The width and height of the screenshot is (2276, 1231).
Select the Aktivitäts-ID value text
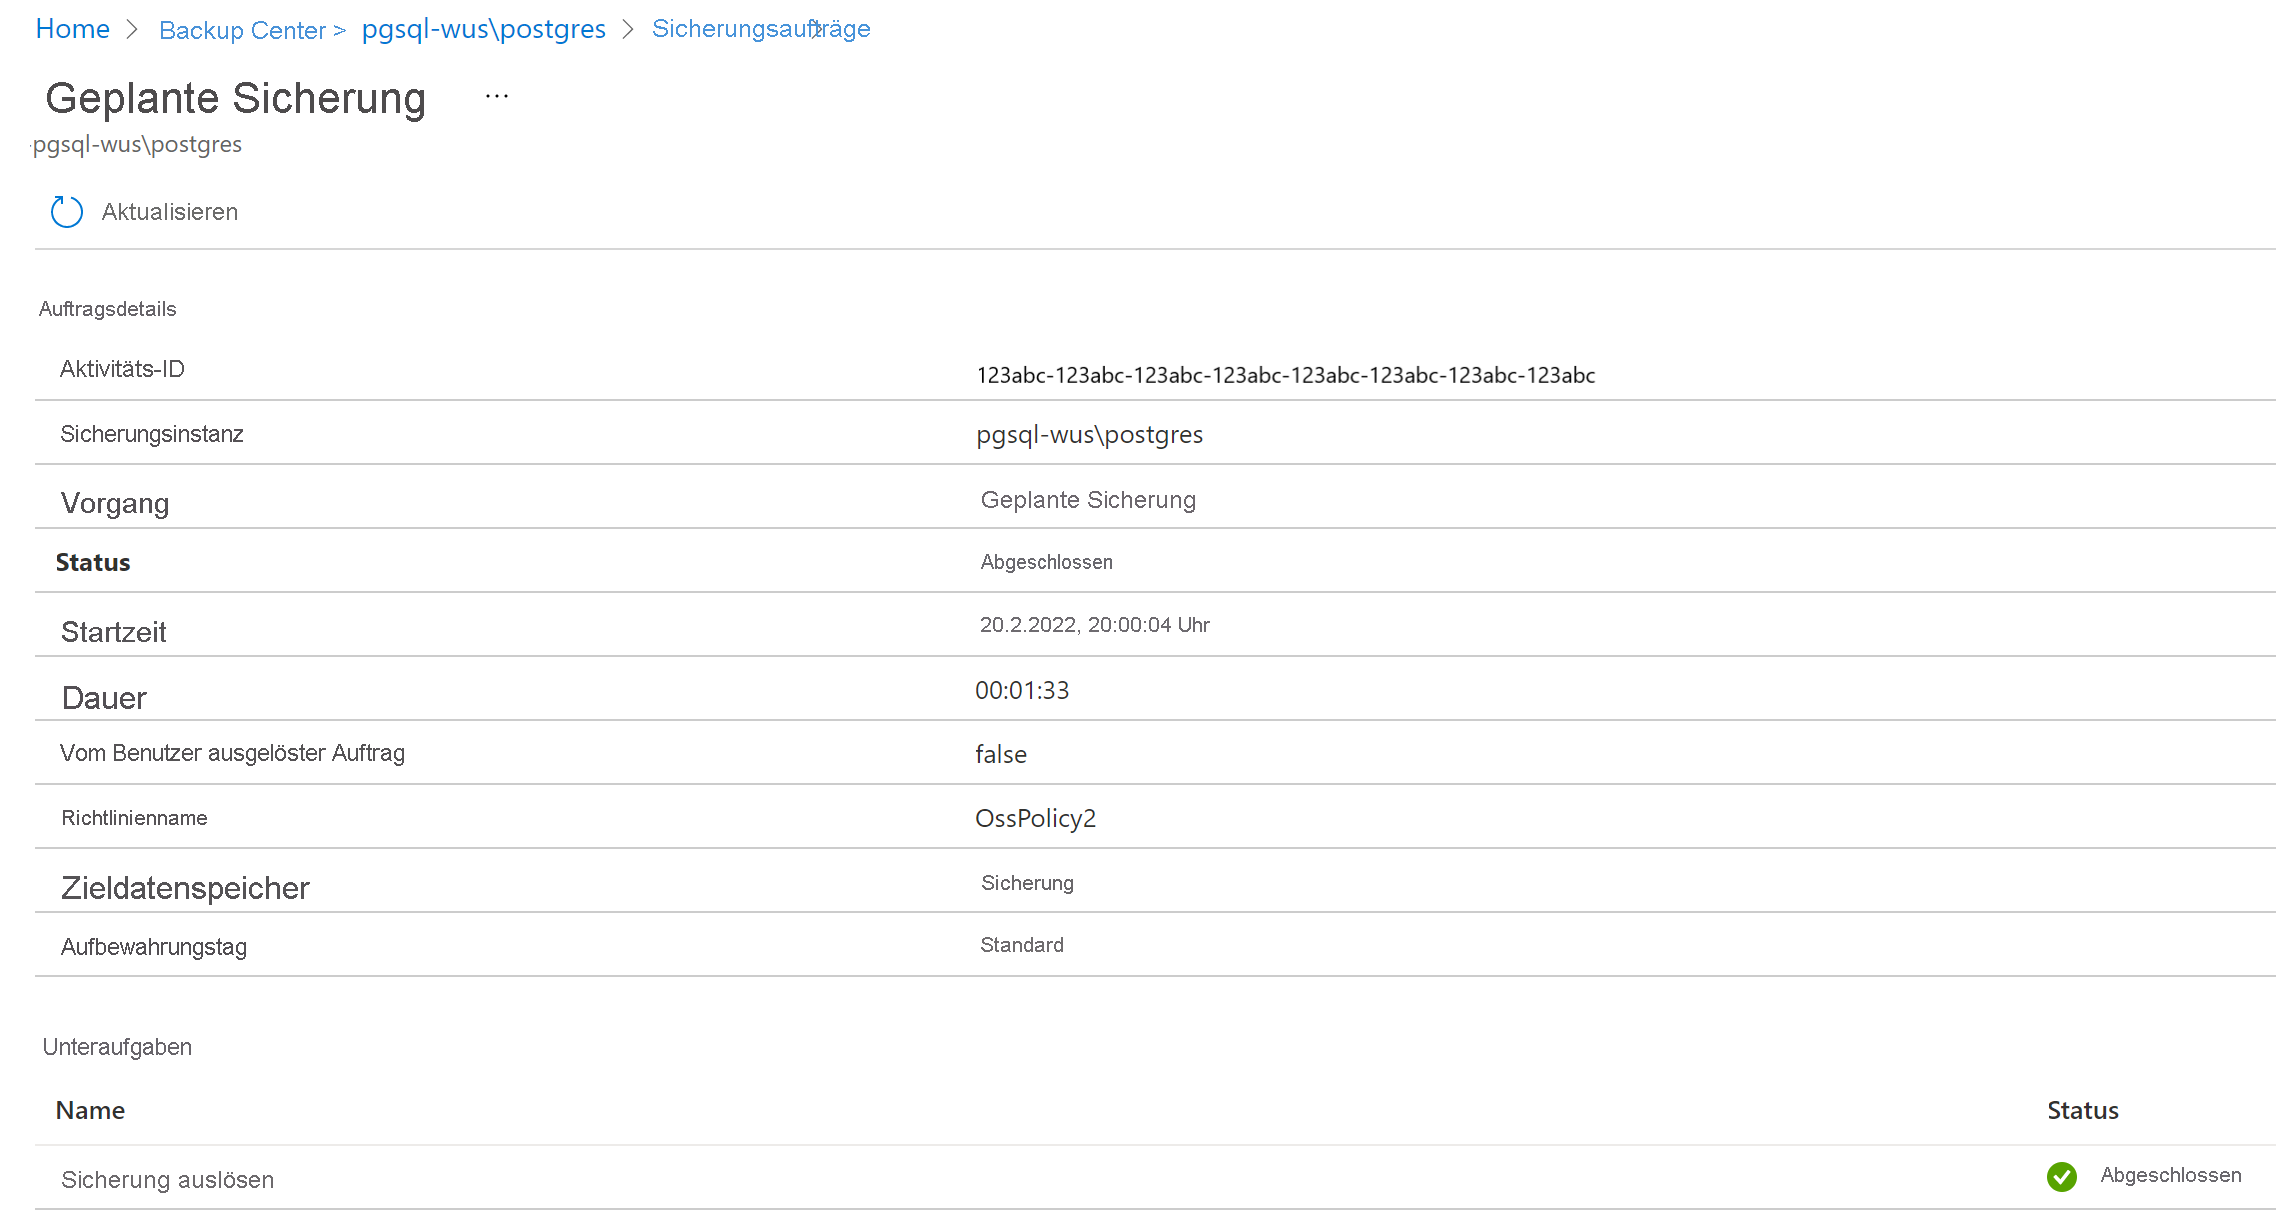click(x=1285, y=376)
